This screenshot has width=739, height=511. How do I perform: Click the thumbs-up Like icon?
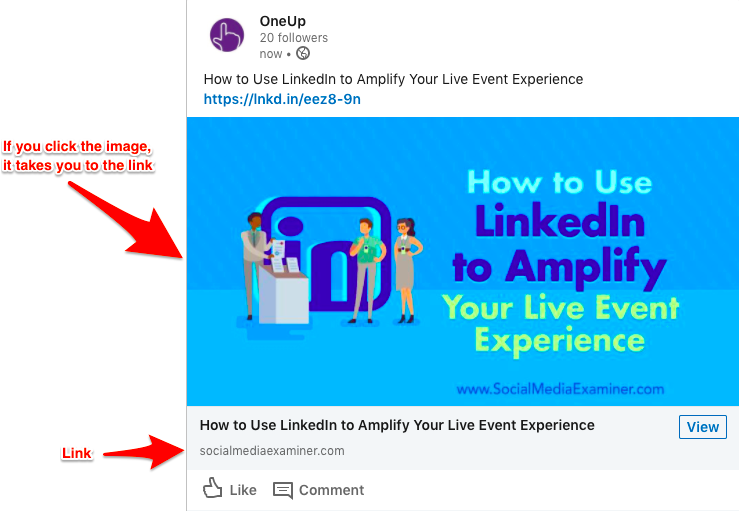(213, 488)
